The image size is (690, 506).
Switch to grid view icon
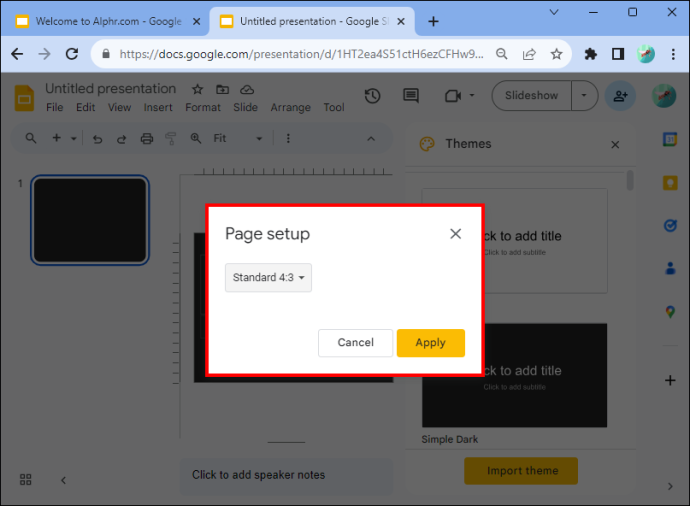pyautogui.click(x=26, y=480)
